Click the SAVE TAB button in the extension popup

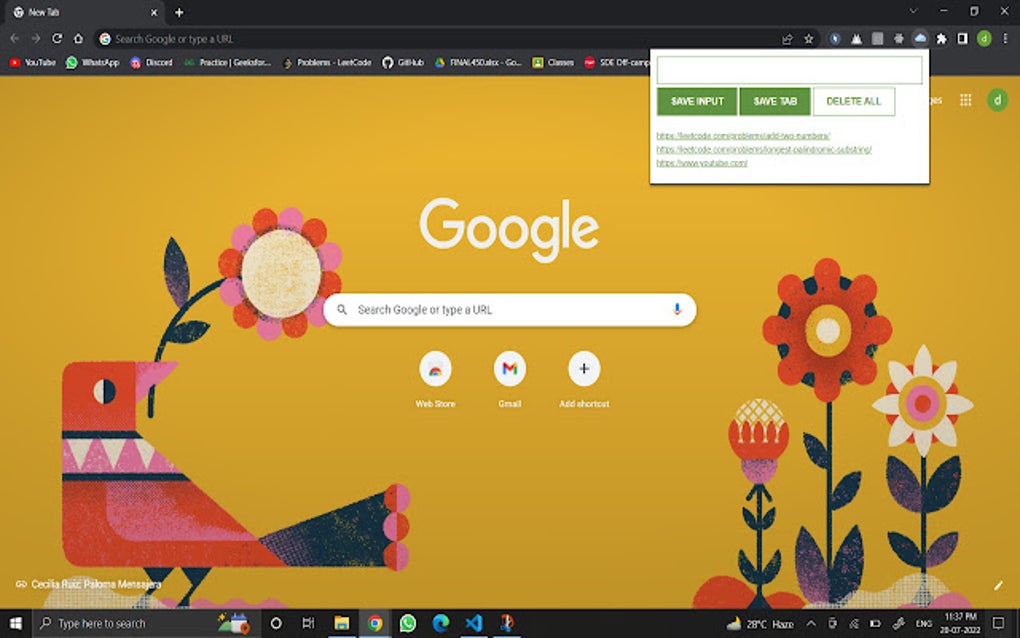(774, 101)
